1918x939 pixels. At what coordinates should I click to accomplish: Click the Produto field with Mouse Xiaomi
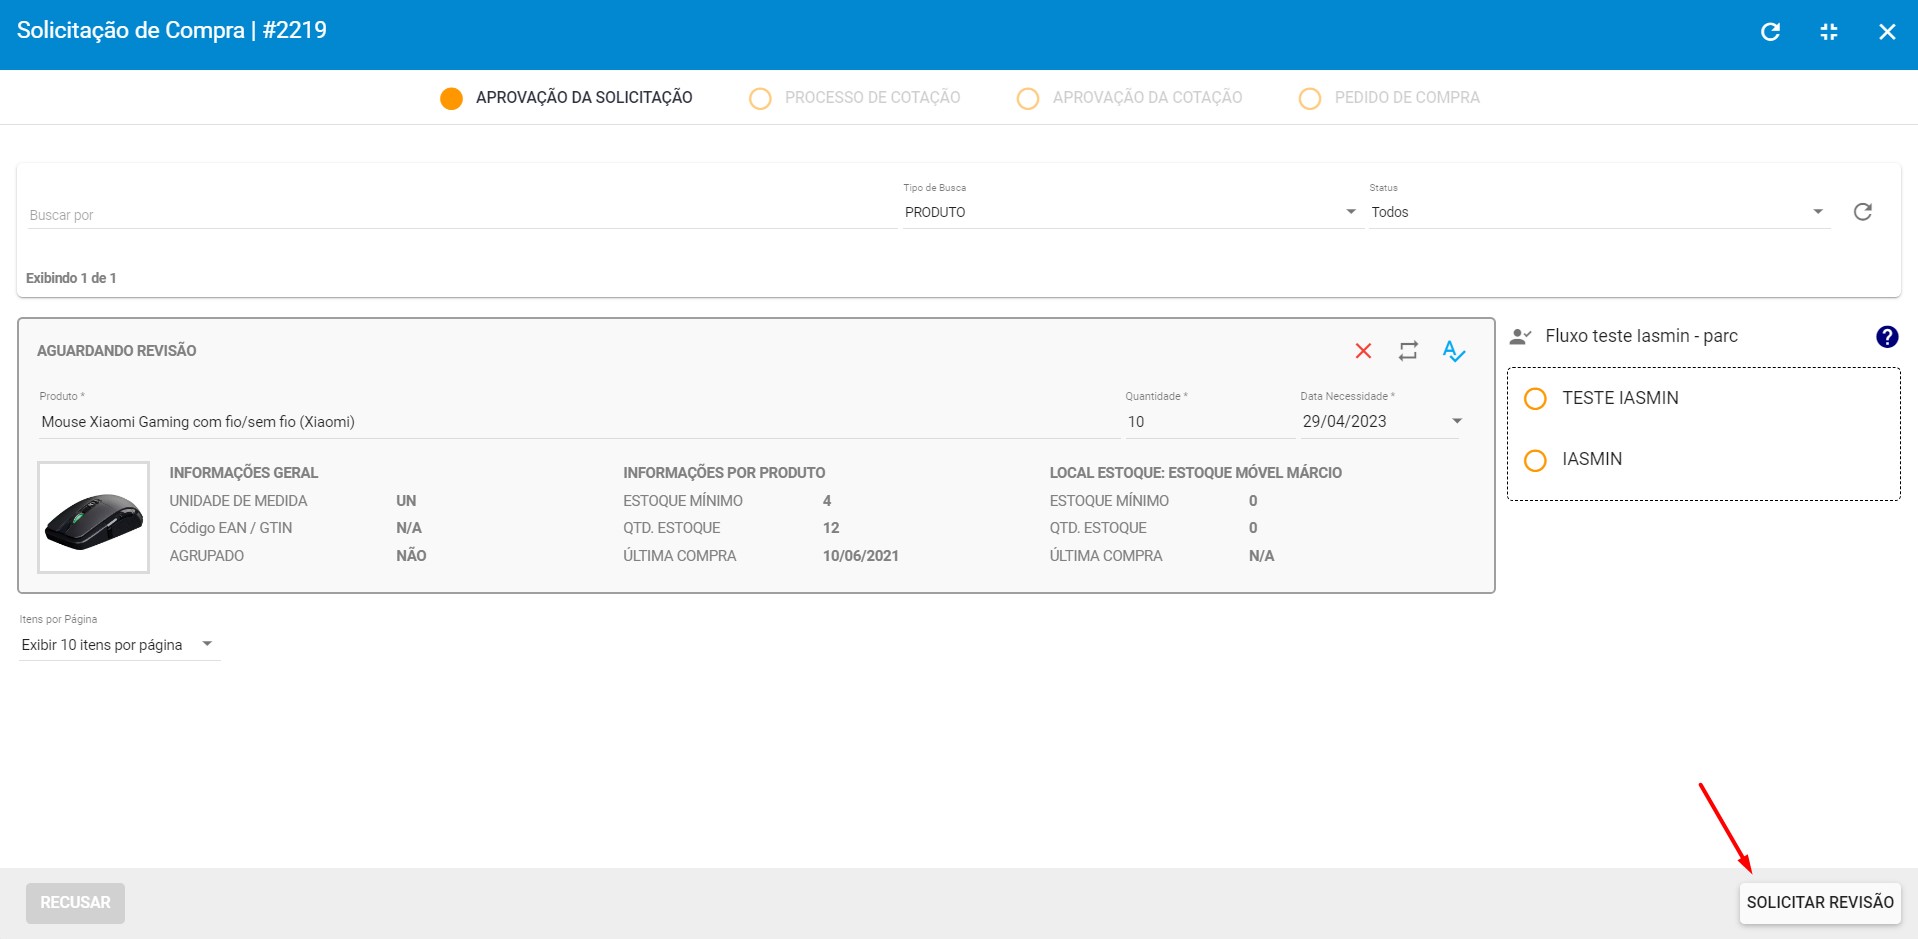(578, 422)
